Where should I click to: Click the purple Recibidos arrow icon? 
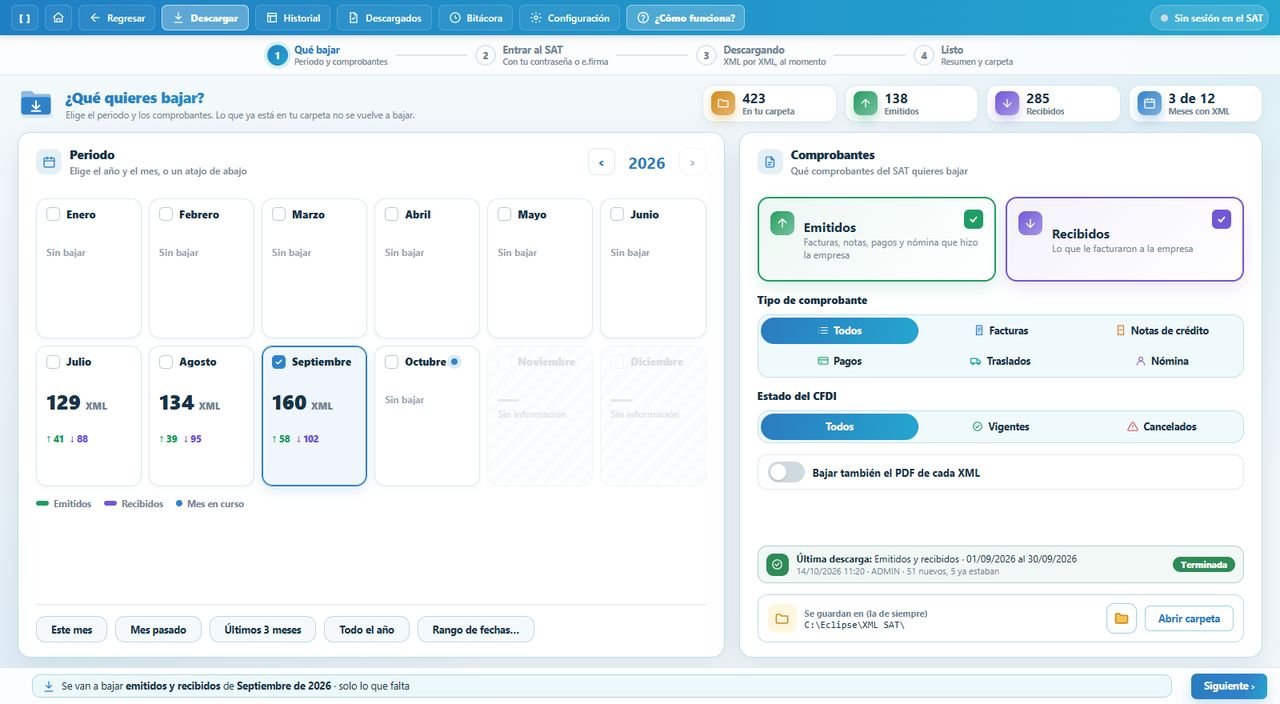click(1030, 224)
